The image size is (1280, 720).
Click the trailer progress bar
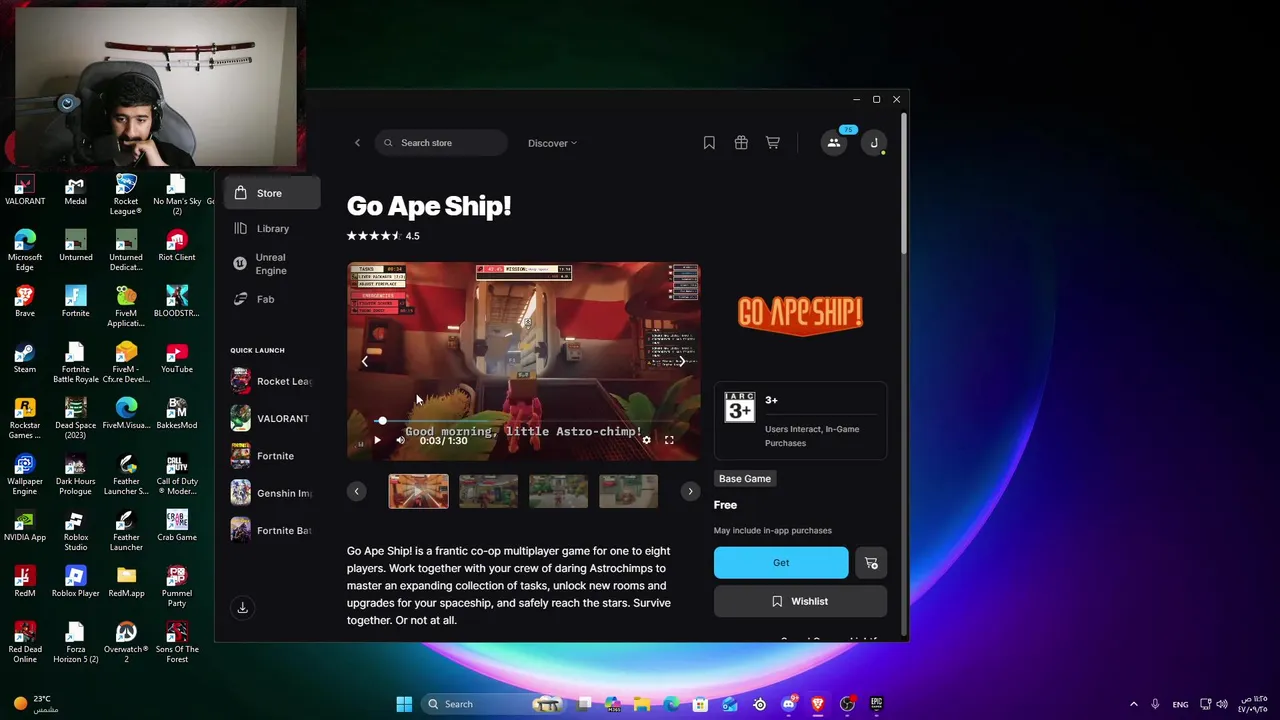pos(523,421)
